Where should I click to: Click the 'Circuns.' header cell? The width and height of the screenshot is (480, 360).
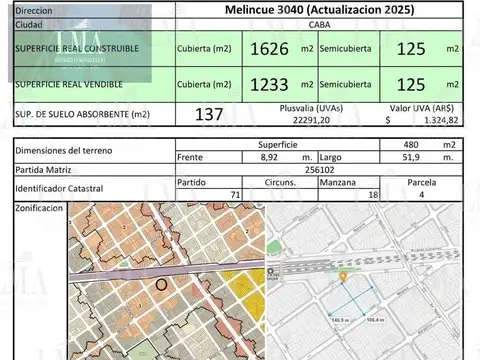click(280, 183)
